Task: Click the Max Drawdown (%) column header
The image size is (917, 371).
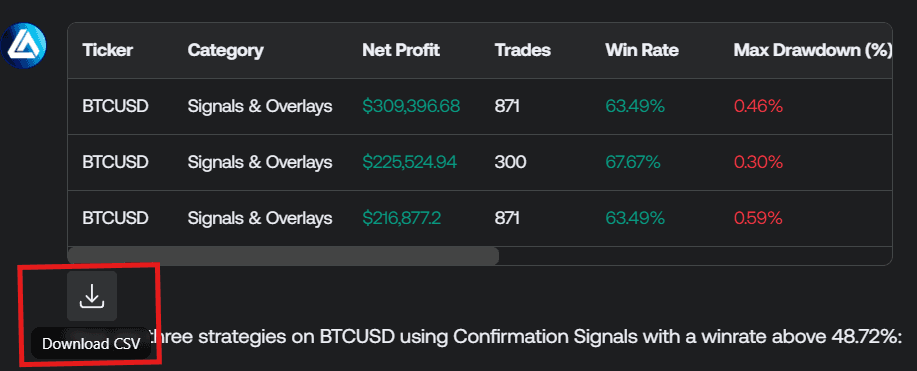Action: (813, 50)
